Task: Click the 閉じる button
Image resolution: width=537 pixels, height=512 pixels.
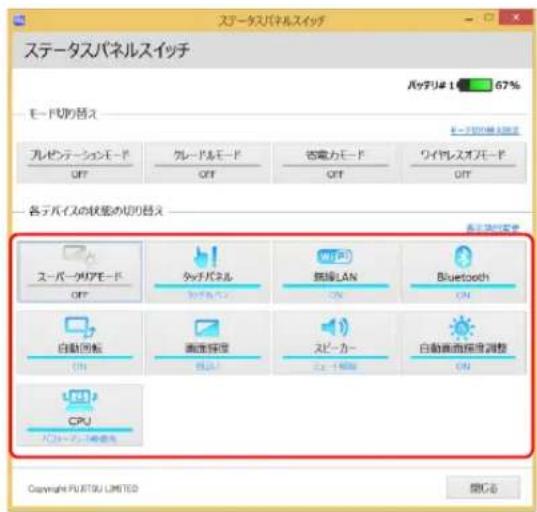Action: pos(483,488)
